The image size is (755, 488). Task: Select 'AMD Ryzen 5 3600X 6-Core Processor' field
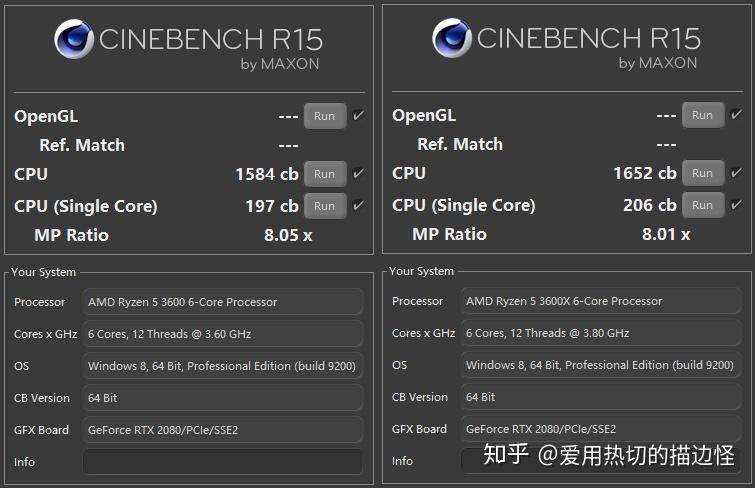pos(600,301)
